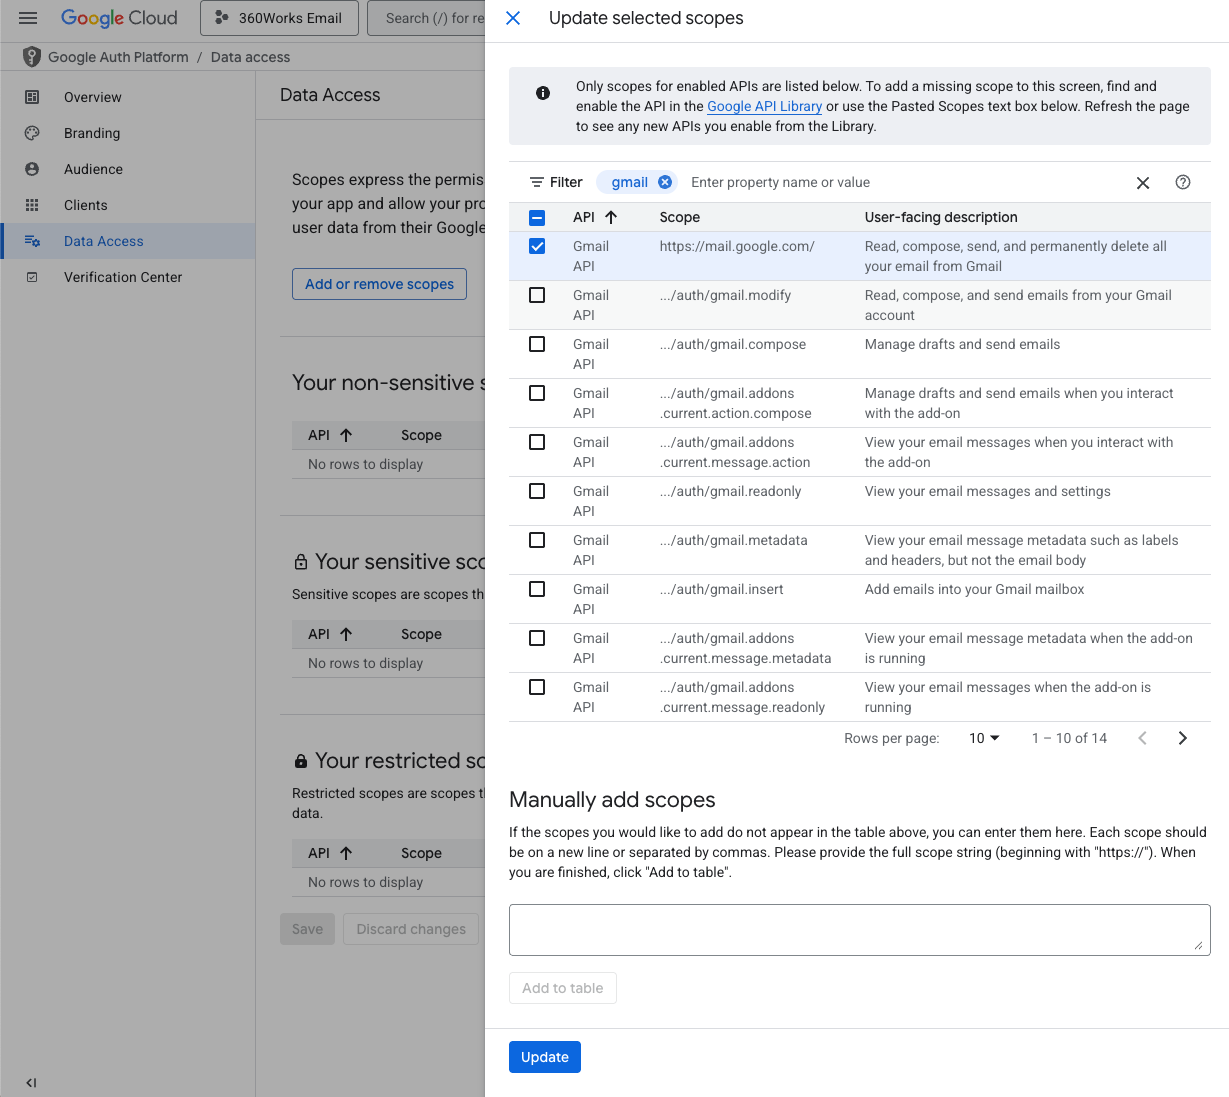The image size is (1229, 1097).
Task: Click the Search bar at the top
Action: pos(428,18)
